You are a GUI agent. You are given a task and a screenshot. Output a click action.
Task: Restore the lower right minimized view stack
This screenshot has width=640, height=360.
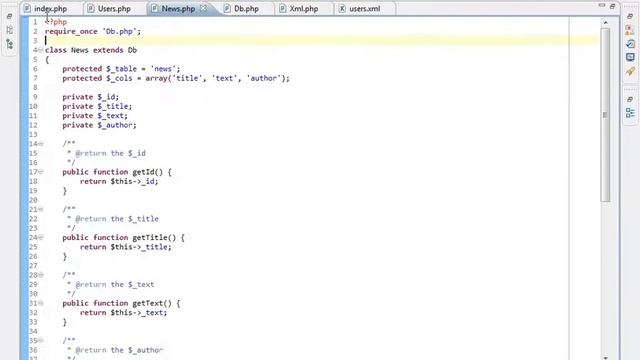630,99
